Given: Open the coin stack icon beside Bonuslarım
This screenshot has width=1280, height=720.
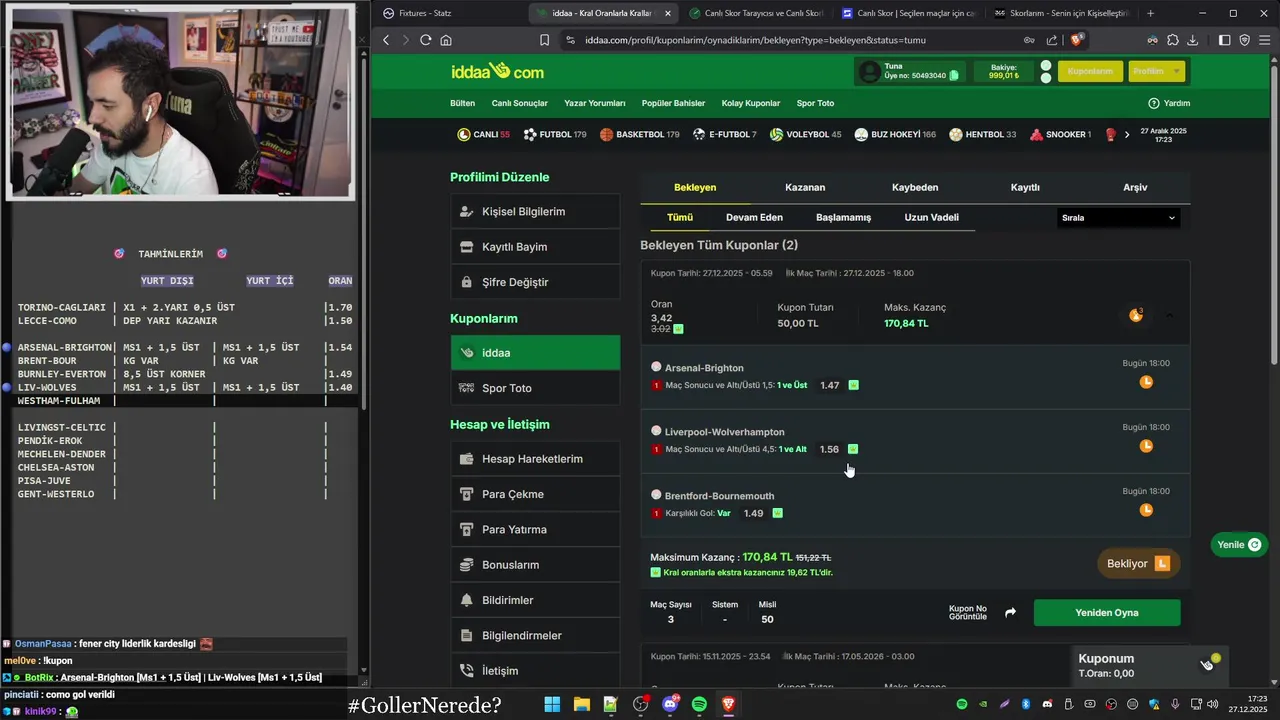Looking at the screenshot, I should point(466,565).
